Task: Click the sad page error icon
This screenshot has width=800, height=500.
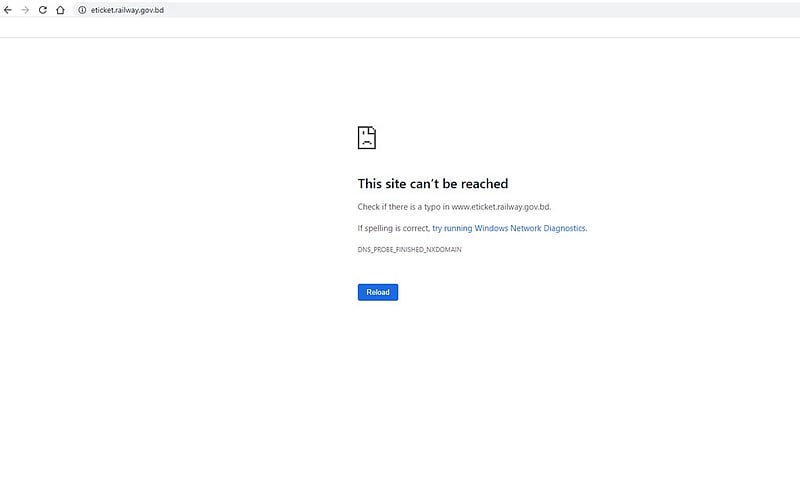Action: pos(367,138)
